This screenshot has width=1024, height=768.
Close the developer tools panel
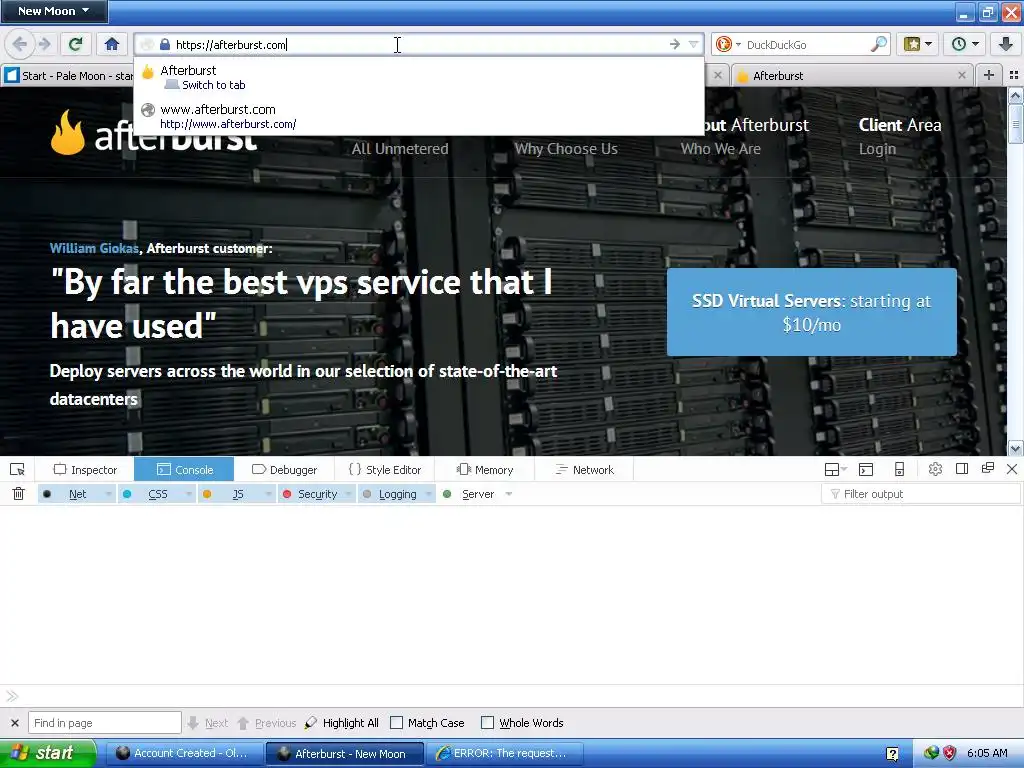(x=1012, y=468)
